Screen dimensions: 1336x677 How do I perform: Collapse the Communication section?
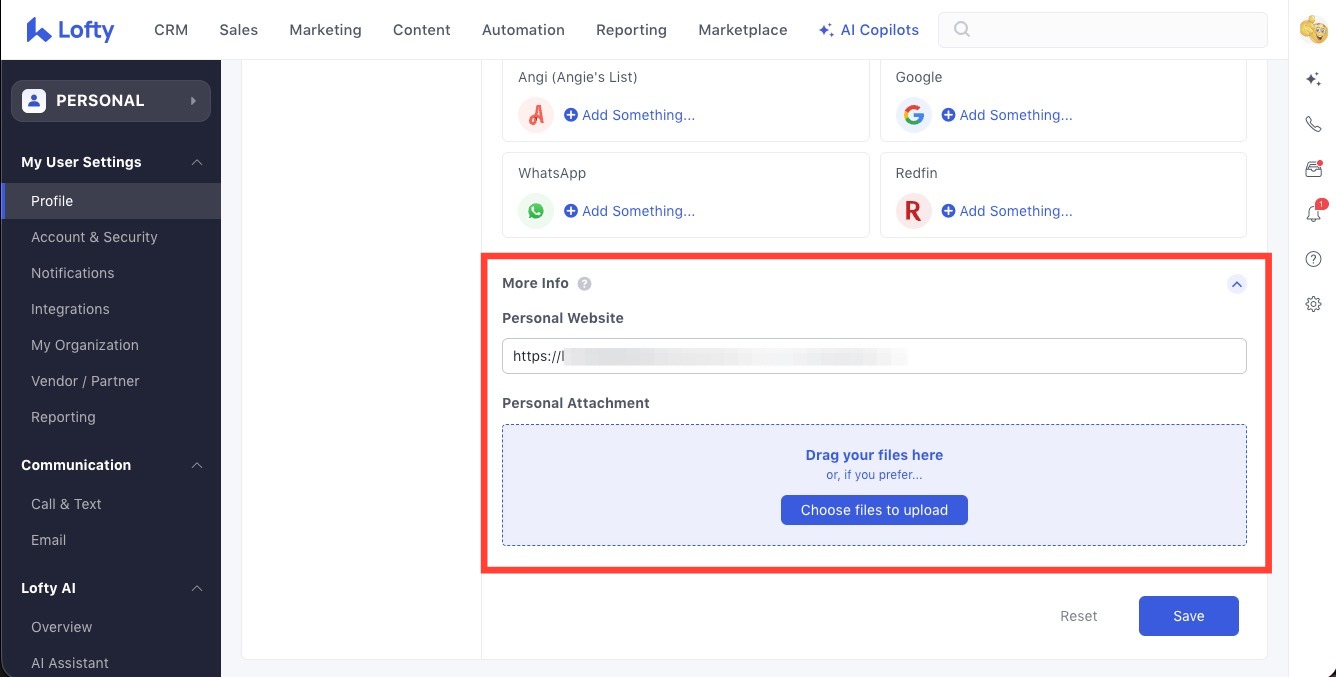[197, 465]
